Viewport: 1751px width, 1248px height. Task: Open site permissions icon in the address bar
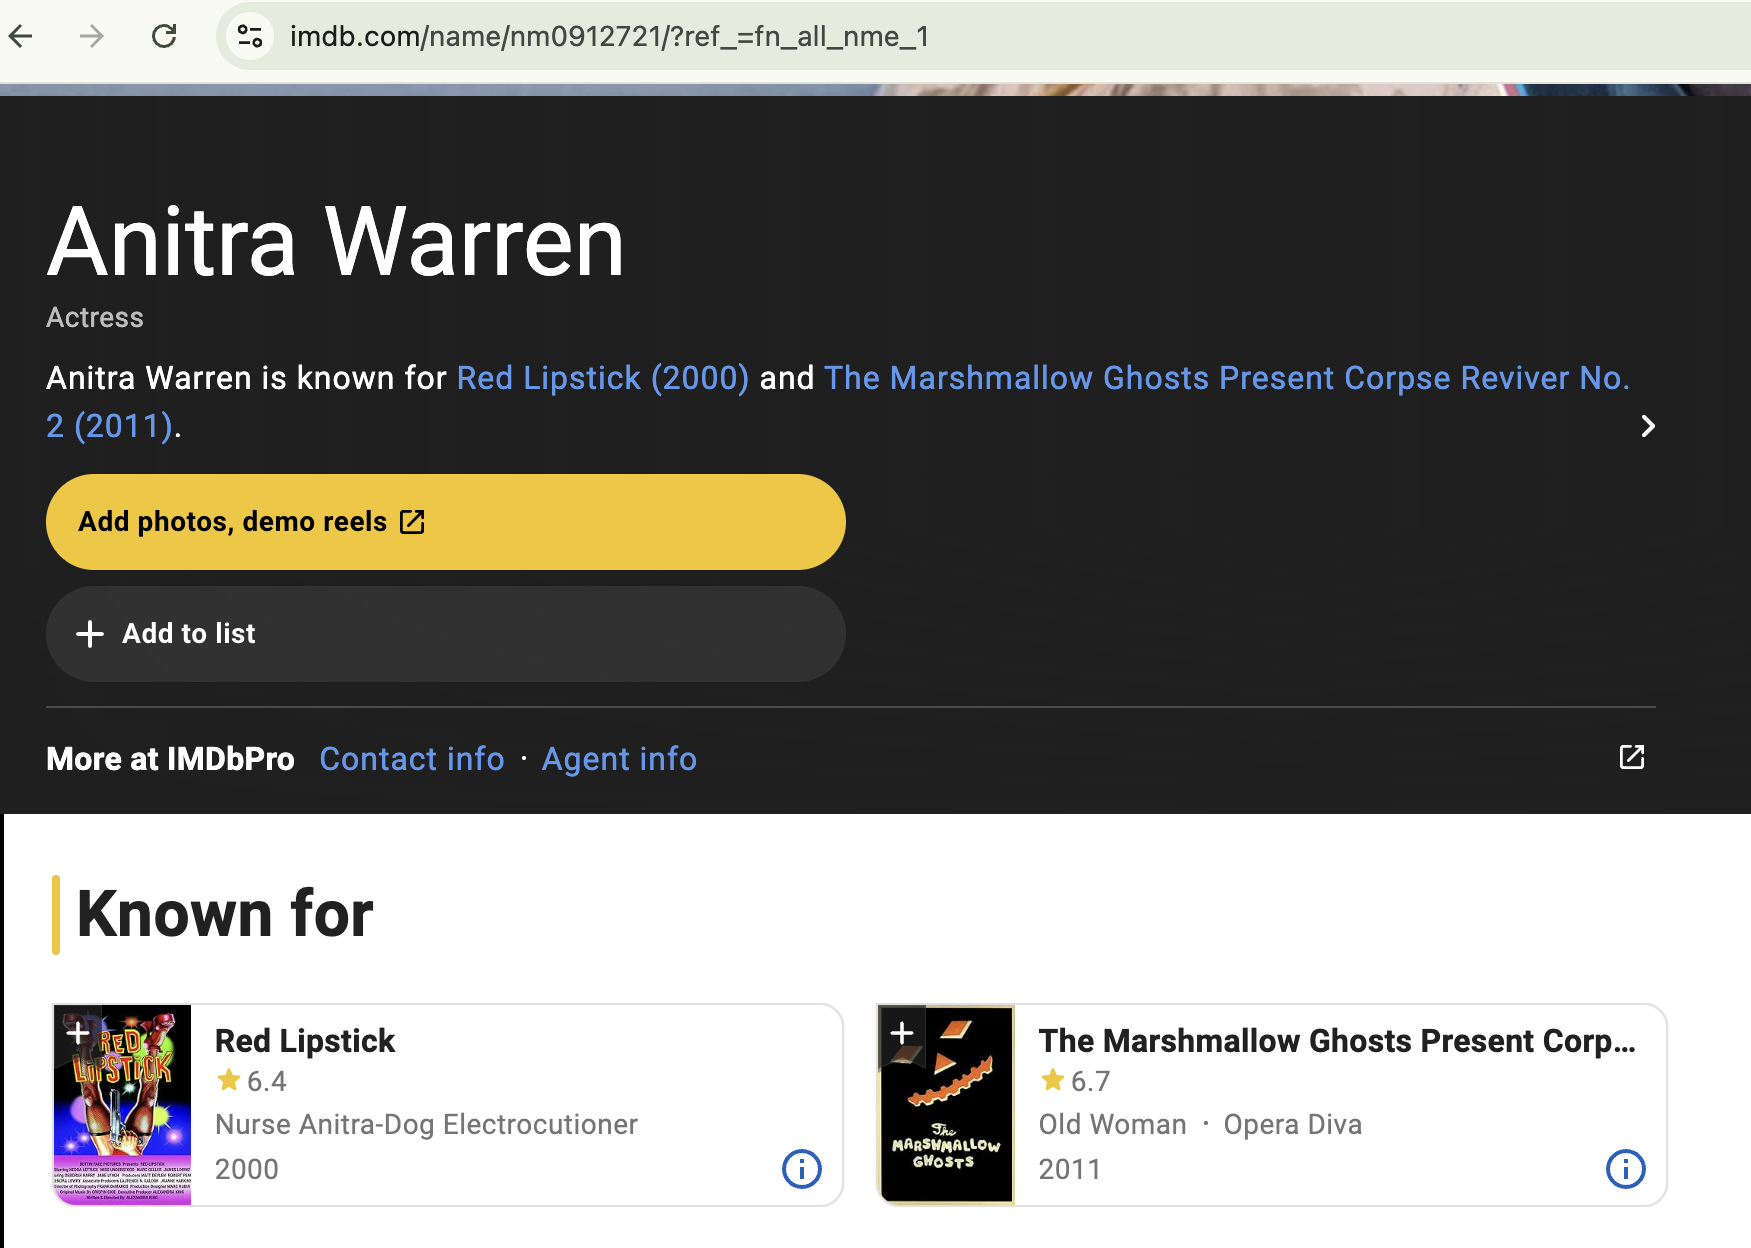click(x=249, y=36)
